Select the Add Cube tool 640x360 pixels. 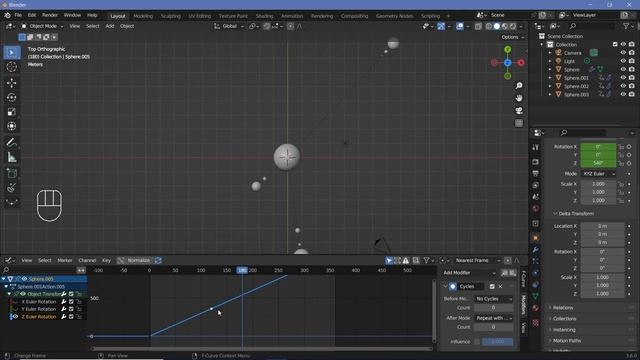[x=11, y=173]
